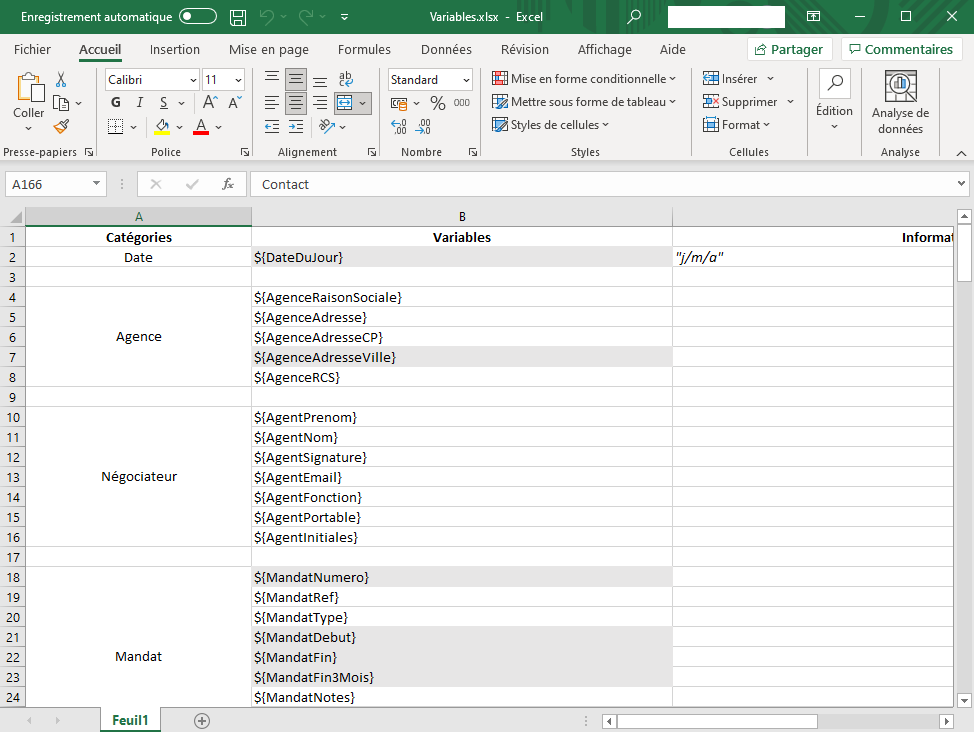Click the insert function fx icon

click(228, 184)
